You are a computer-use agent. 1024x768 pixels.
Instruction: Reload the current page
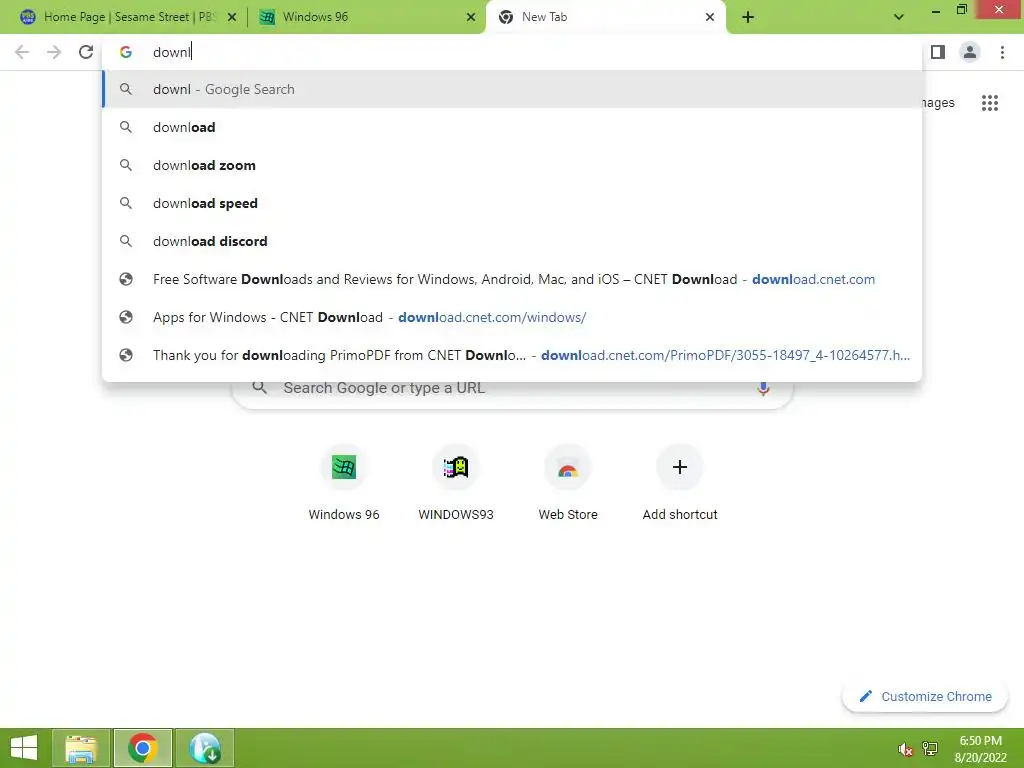[86, 52]
